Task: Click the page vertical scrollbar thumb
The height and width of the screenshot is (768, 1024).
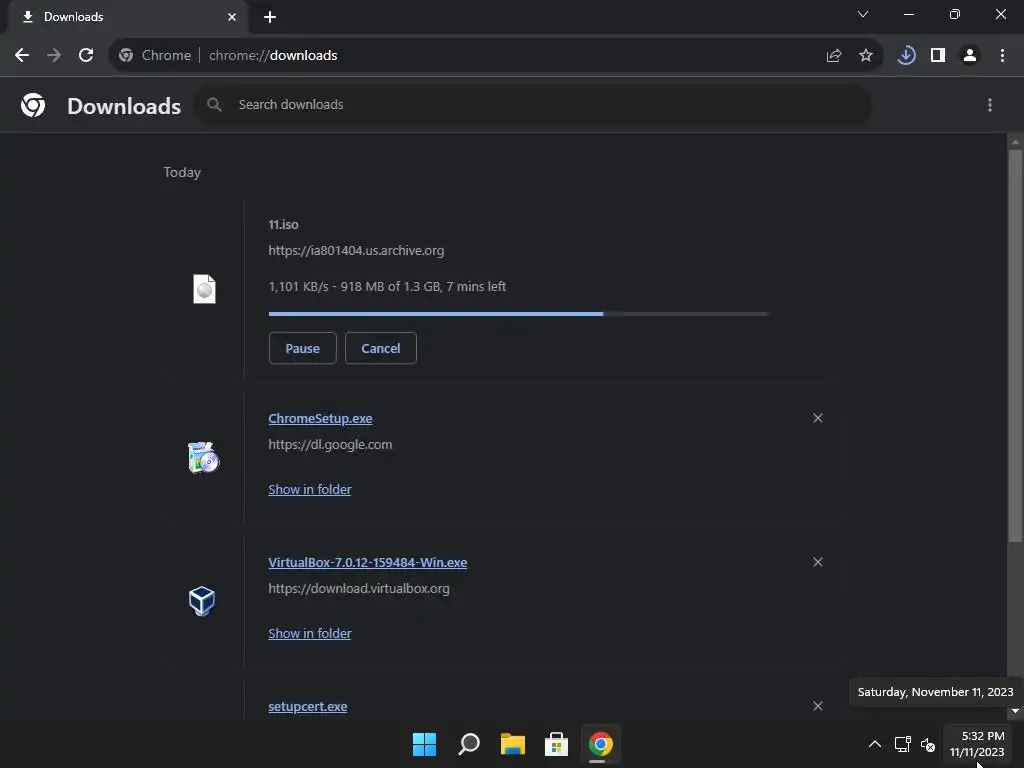Action: pos(1015,346)
